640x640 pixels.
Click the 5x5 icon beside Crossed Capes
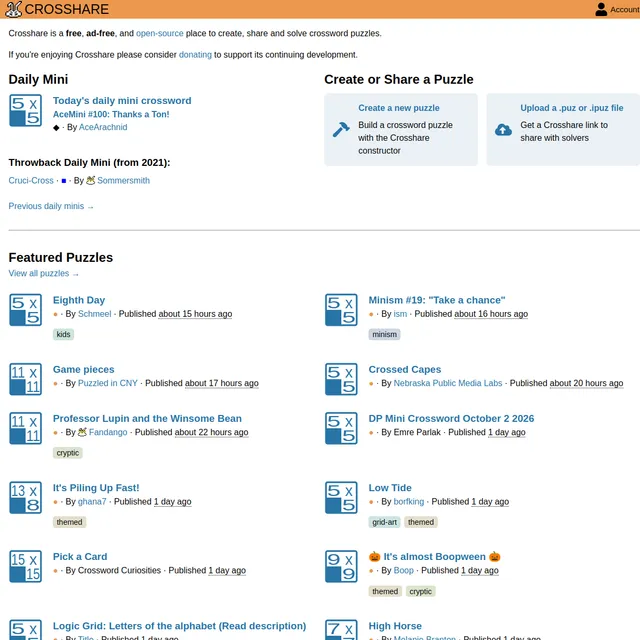coord(341,379)
